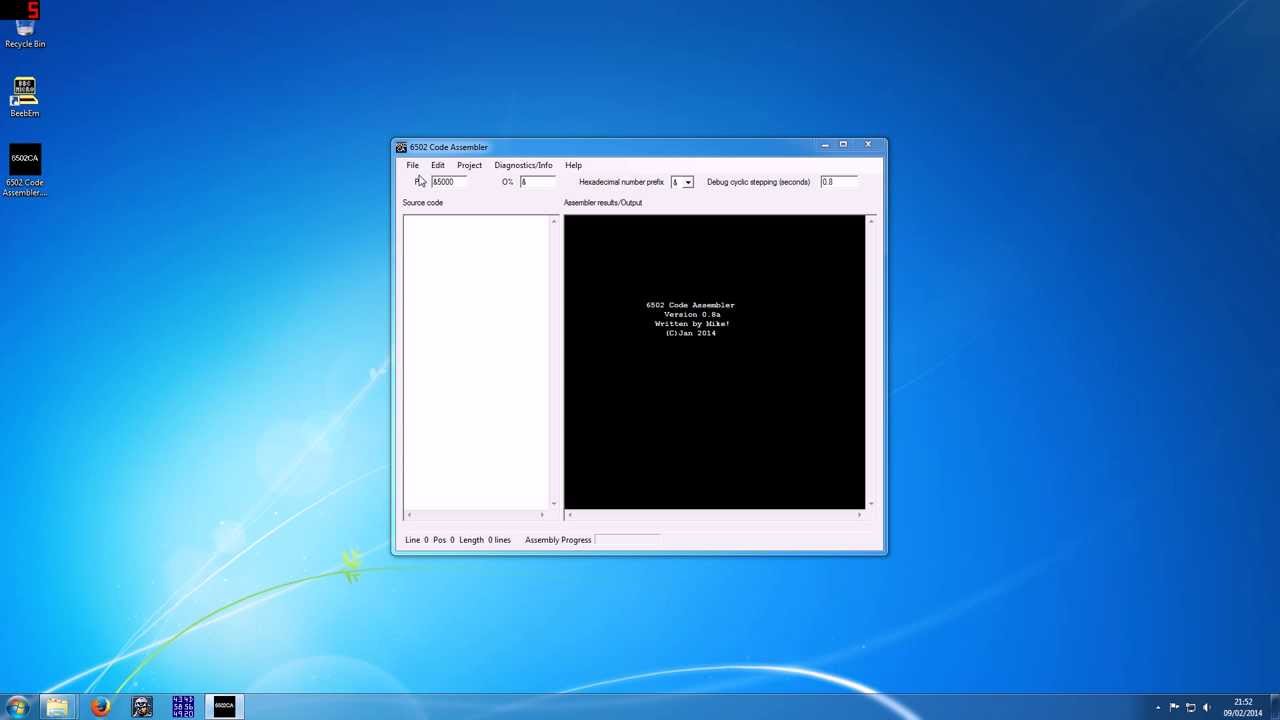Open the taskbar clock and date

[x=1242, y=707]
